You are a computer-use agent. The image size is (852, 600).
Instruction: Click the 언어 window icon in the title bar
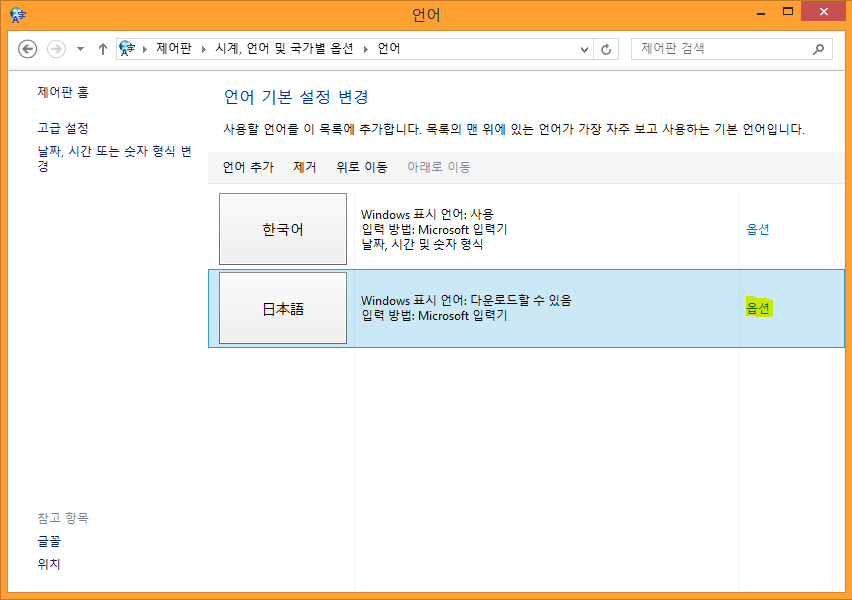point(18,15)
